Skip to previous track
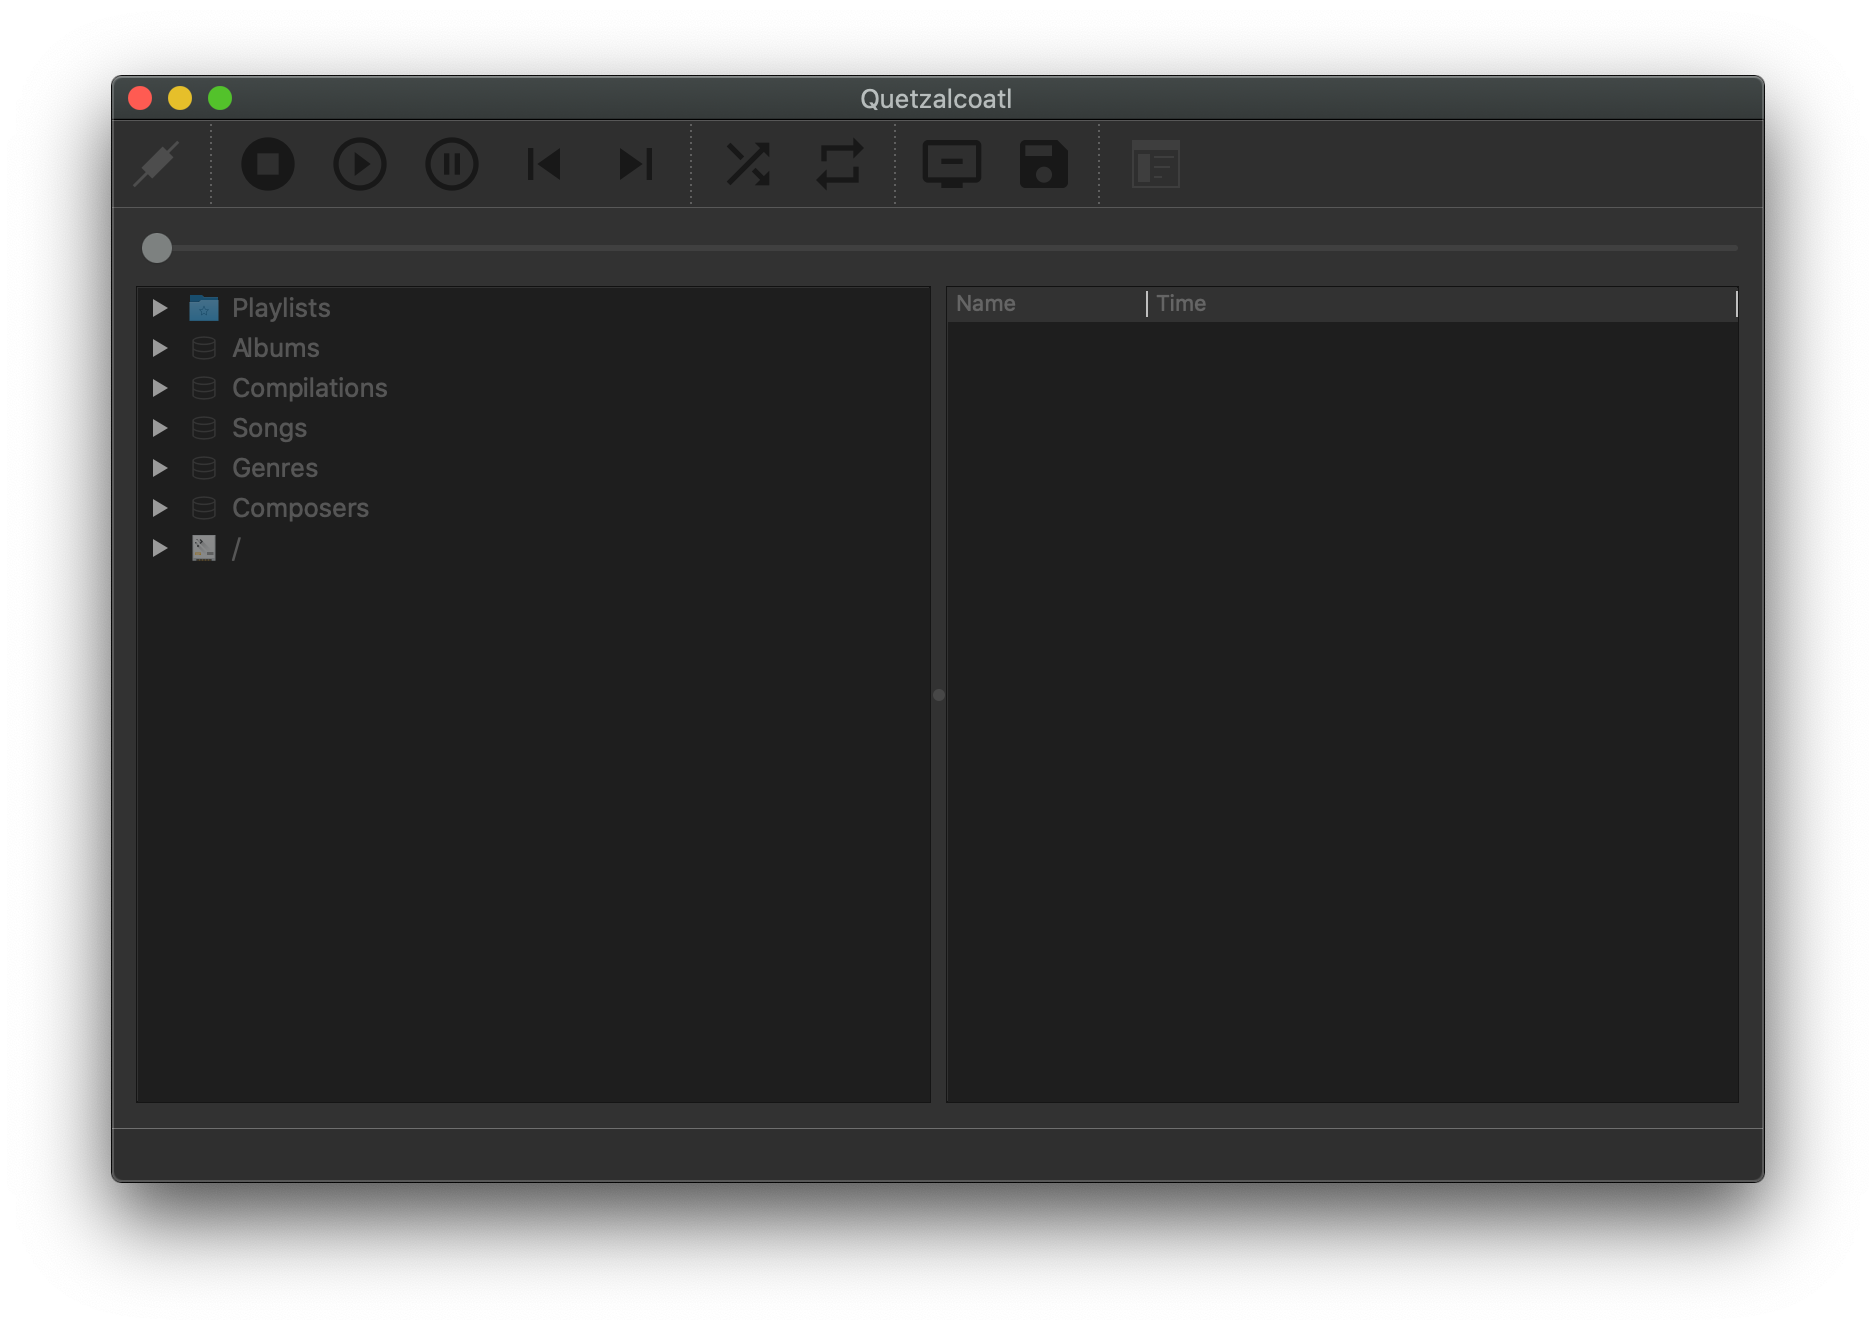The height and width of the screenshot is (1330, 1876). coord(542,164)
